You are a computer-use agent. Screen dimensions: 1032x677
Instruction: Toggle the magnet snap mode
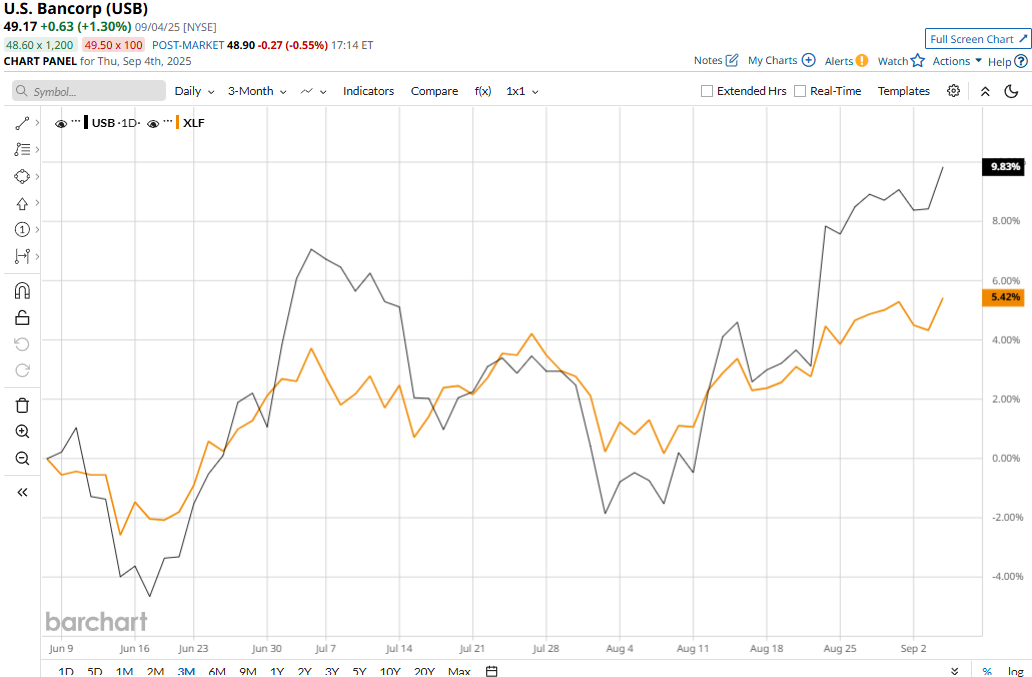tap(22, 291)
